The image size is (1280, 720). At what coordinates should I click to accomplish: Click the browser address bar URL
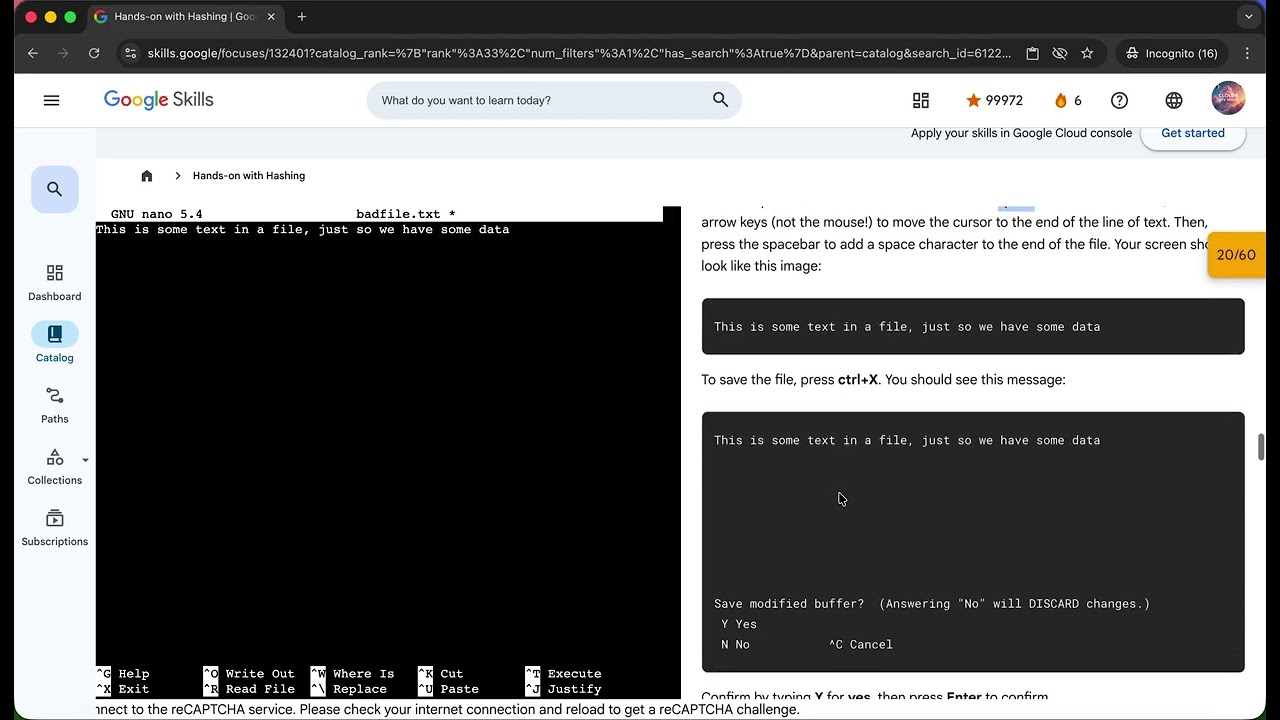(x=579, y=53)
